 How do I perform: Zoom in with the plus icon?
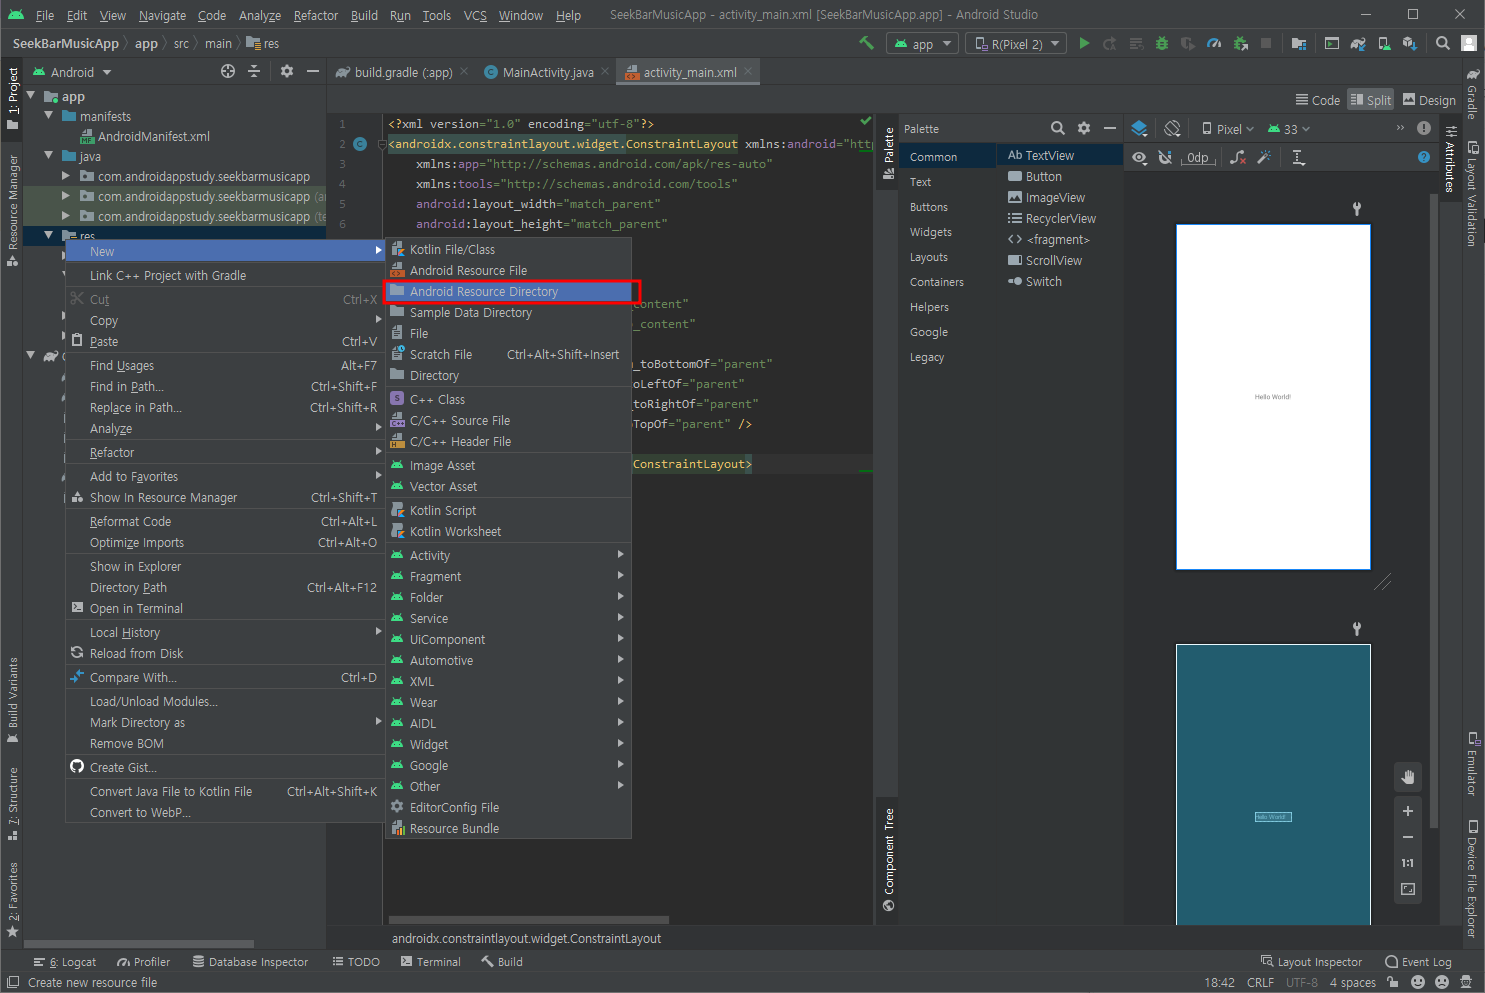[x=1408, y=811]
